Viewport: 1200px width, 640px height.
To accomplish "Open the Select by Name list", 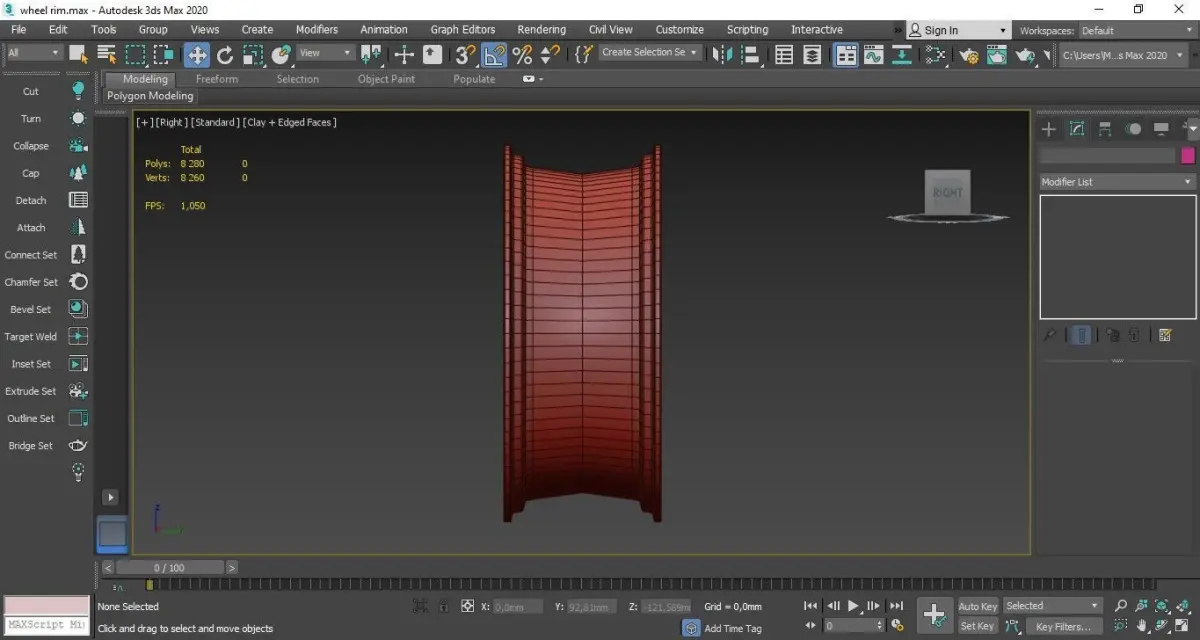I will (x=106, y=54).
